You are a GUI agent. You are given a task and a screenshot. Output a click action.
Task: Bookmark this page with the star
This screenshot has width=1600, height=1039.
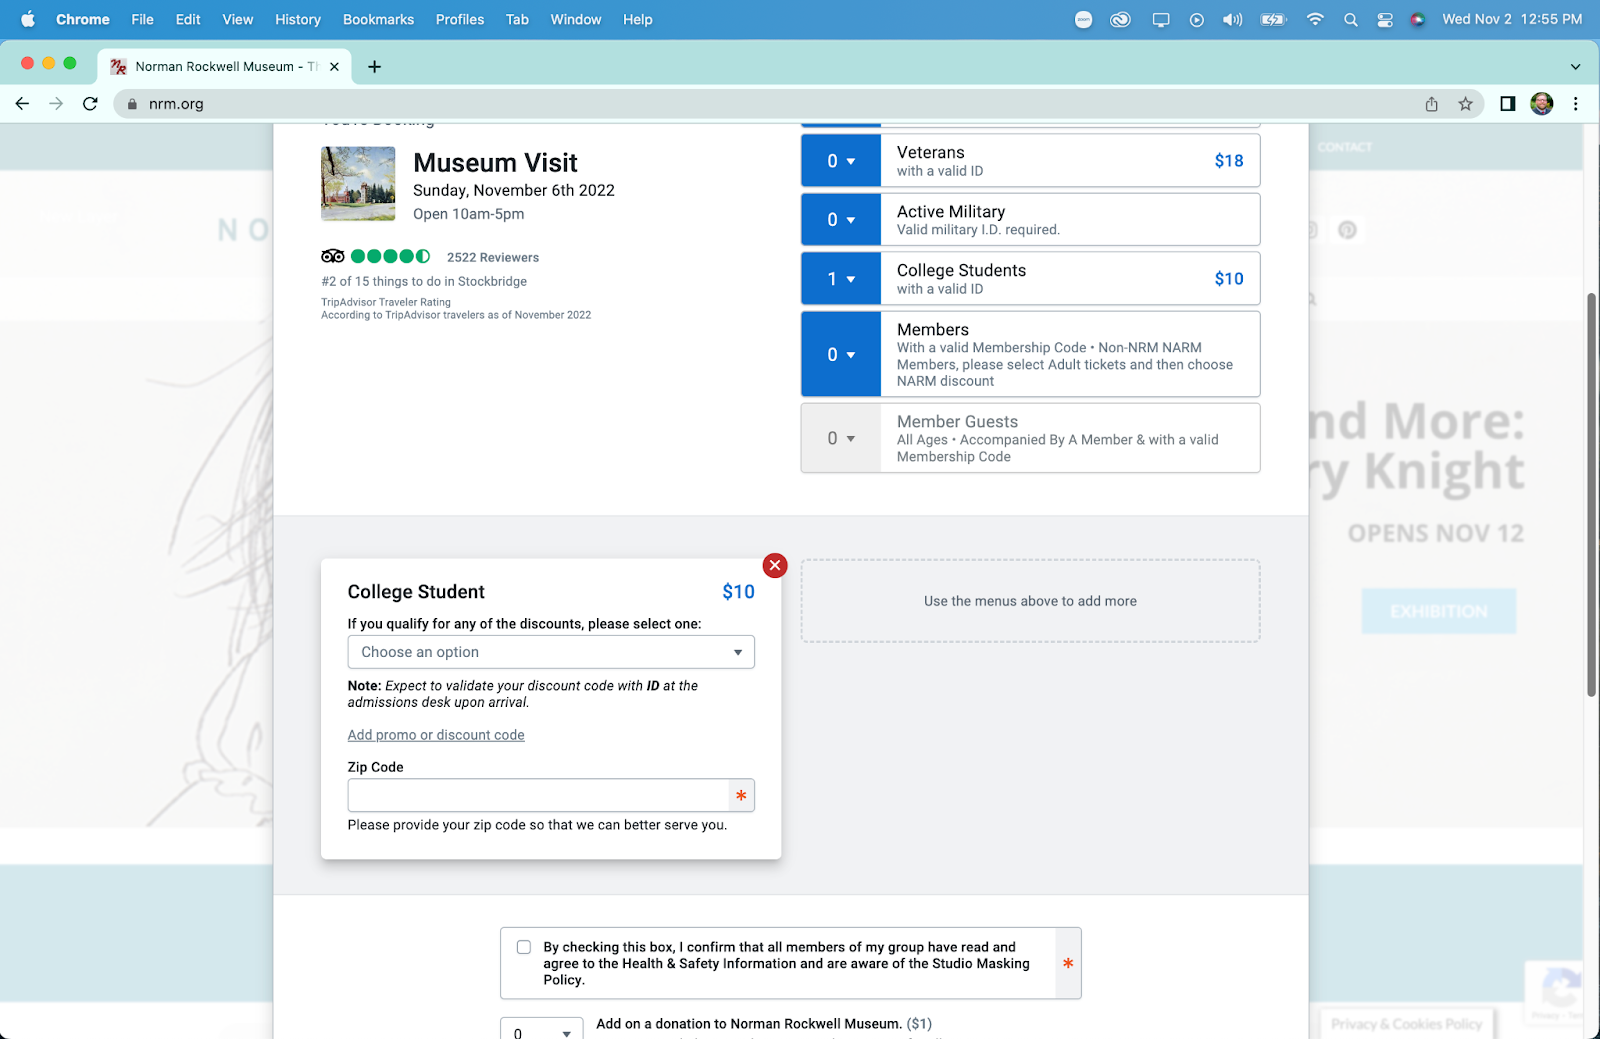pos(1465,104)
